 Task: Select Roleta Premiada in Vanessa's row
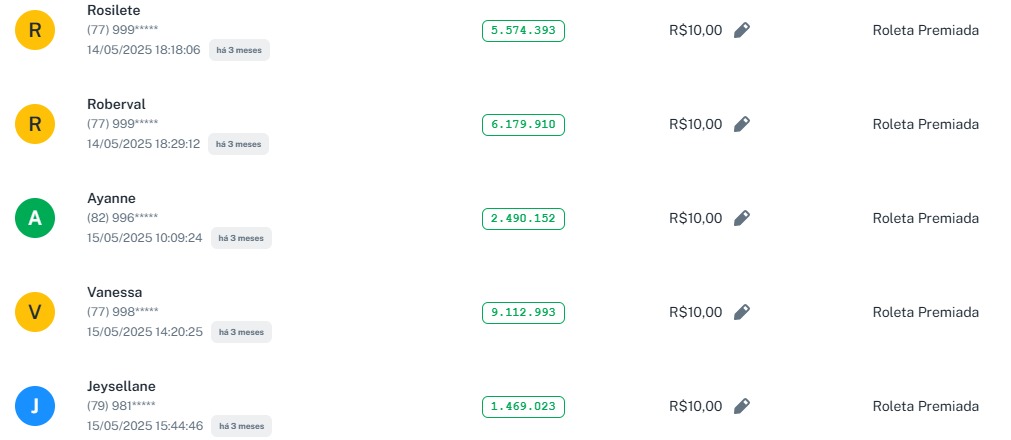(x=925, y=312)
